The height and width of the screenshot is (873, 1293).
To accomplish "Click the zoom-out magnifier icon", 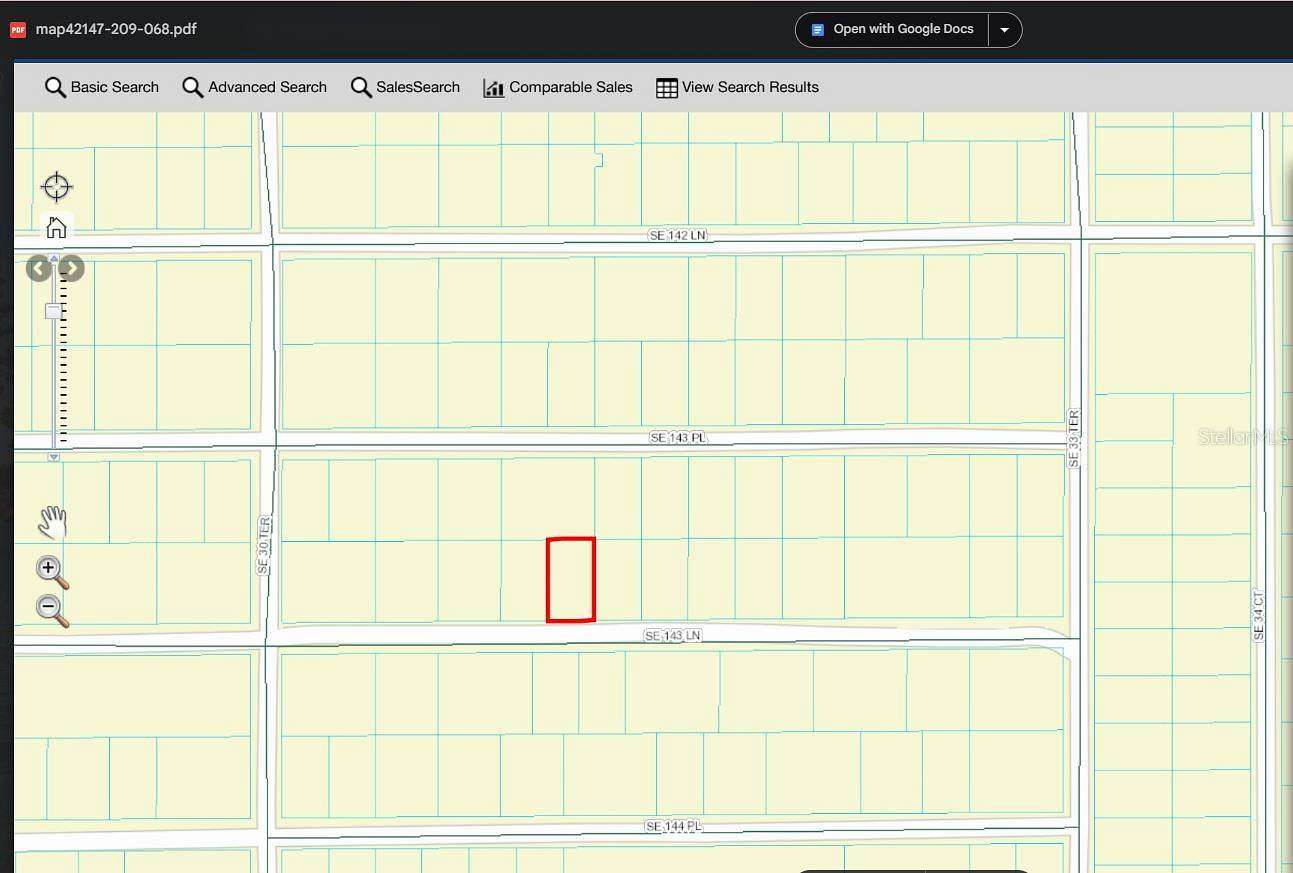I will (x=50, y=609).
